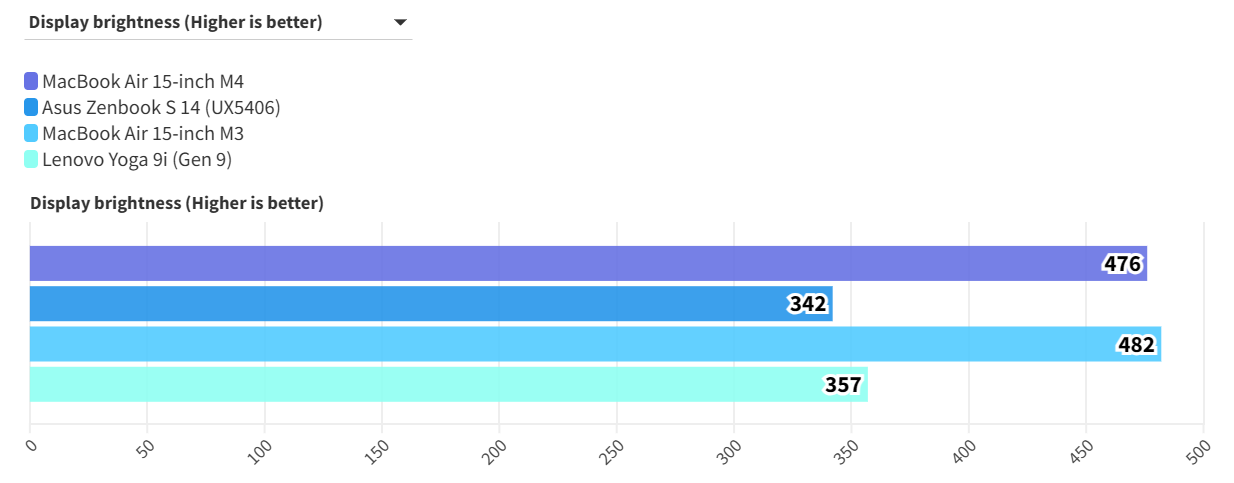Viewport: 1234px width, 483px height.
Task: Toggle the Lenovo Yoga 9i (Gen 9) legend label
Action: click(137, 159)
